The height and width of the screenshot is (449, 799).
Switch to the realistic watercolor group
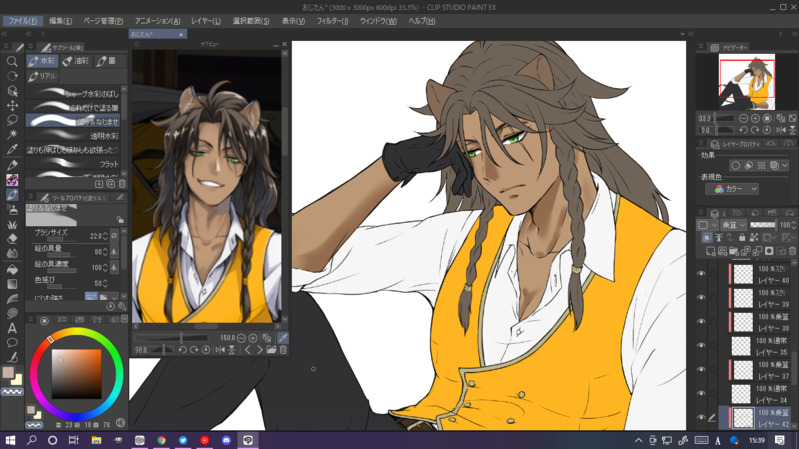point(43,76)
